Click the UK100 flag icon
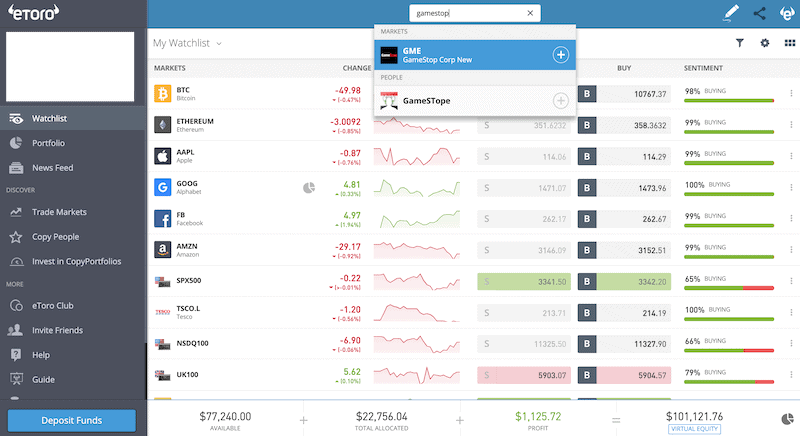 click(x=162, y=375)
